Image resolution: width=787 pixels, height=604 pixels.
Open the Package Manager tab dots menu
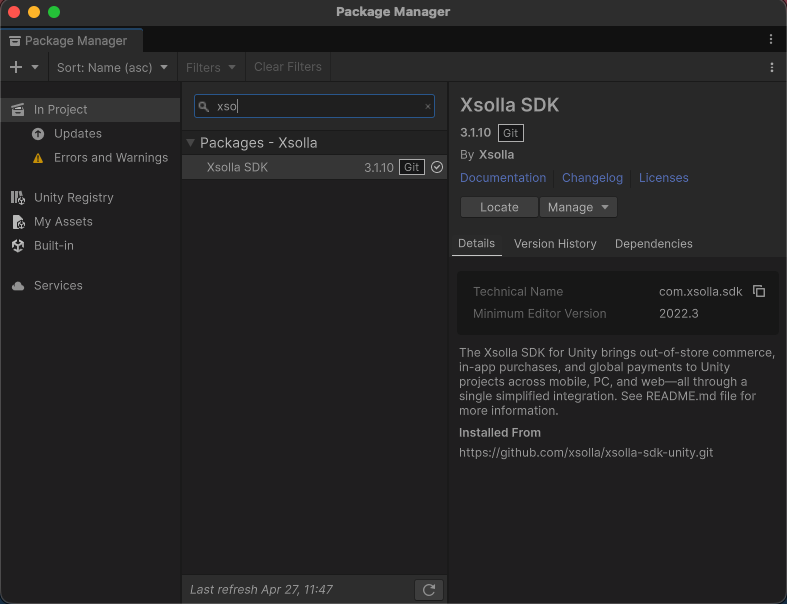pos(771,39)
